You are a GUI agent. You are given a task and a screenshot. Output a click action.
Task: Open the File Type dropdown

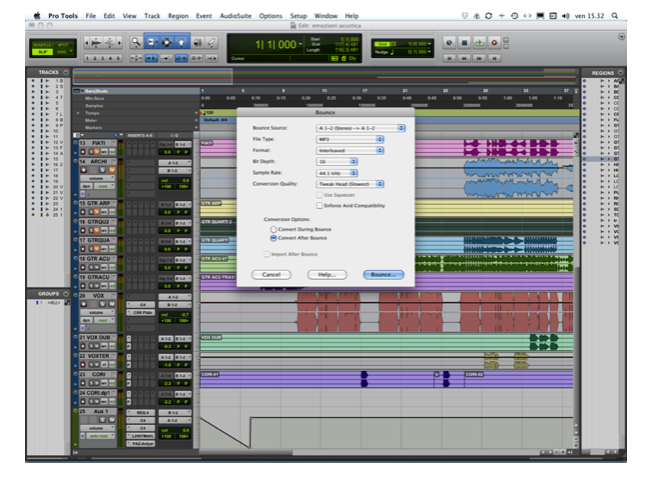pyautogui.click(x=350, y=139)
